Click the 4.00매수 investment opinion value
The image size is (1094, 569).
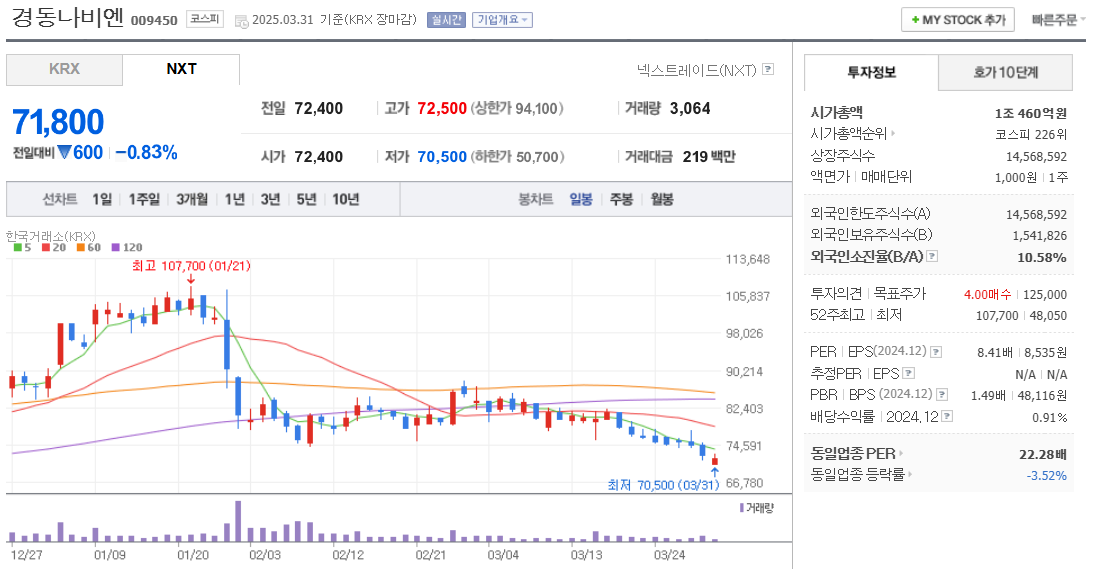(987, 295)
